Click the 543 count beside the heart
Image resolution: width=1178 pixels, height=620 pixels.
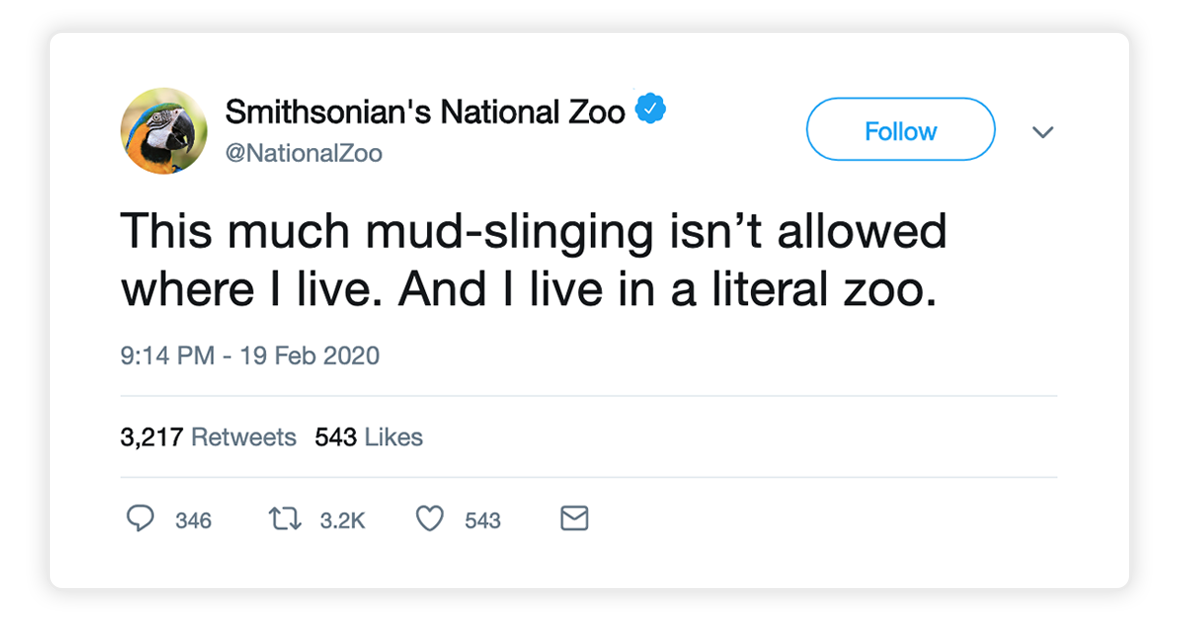[x=482, y=520]
